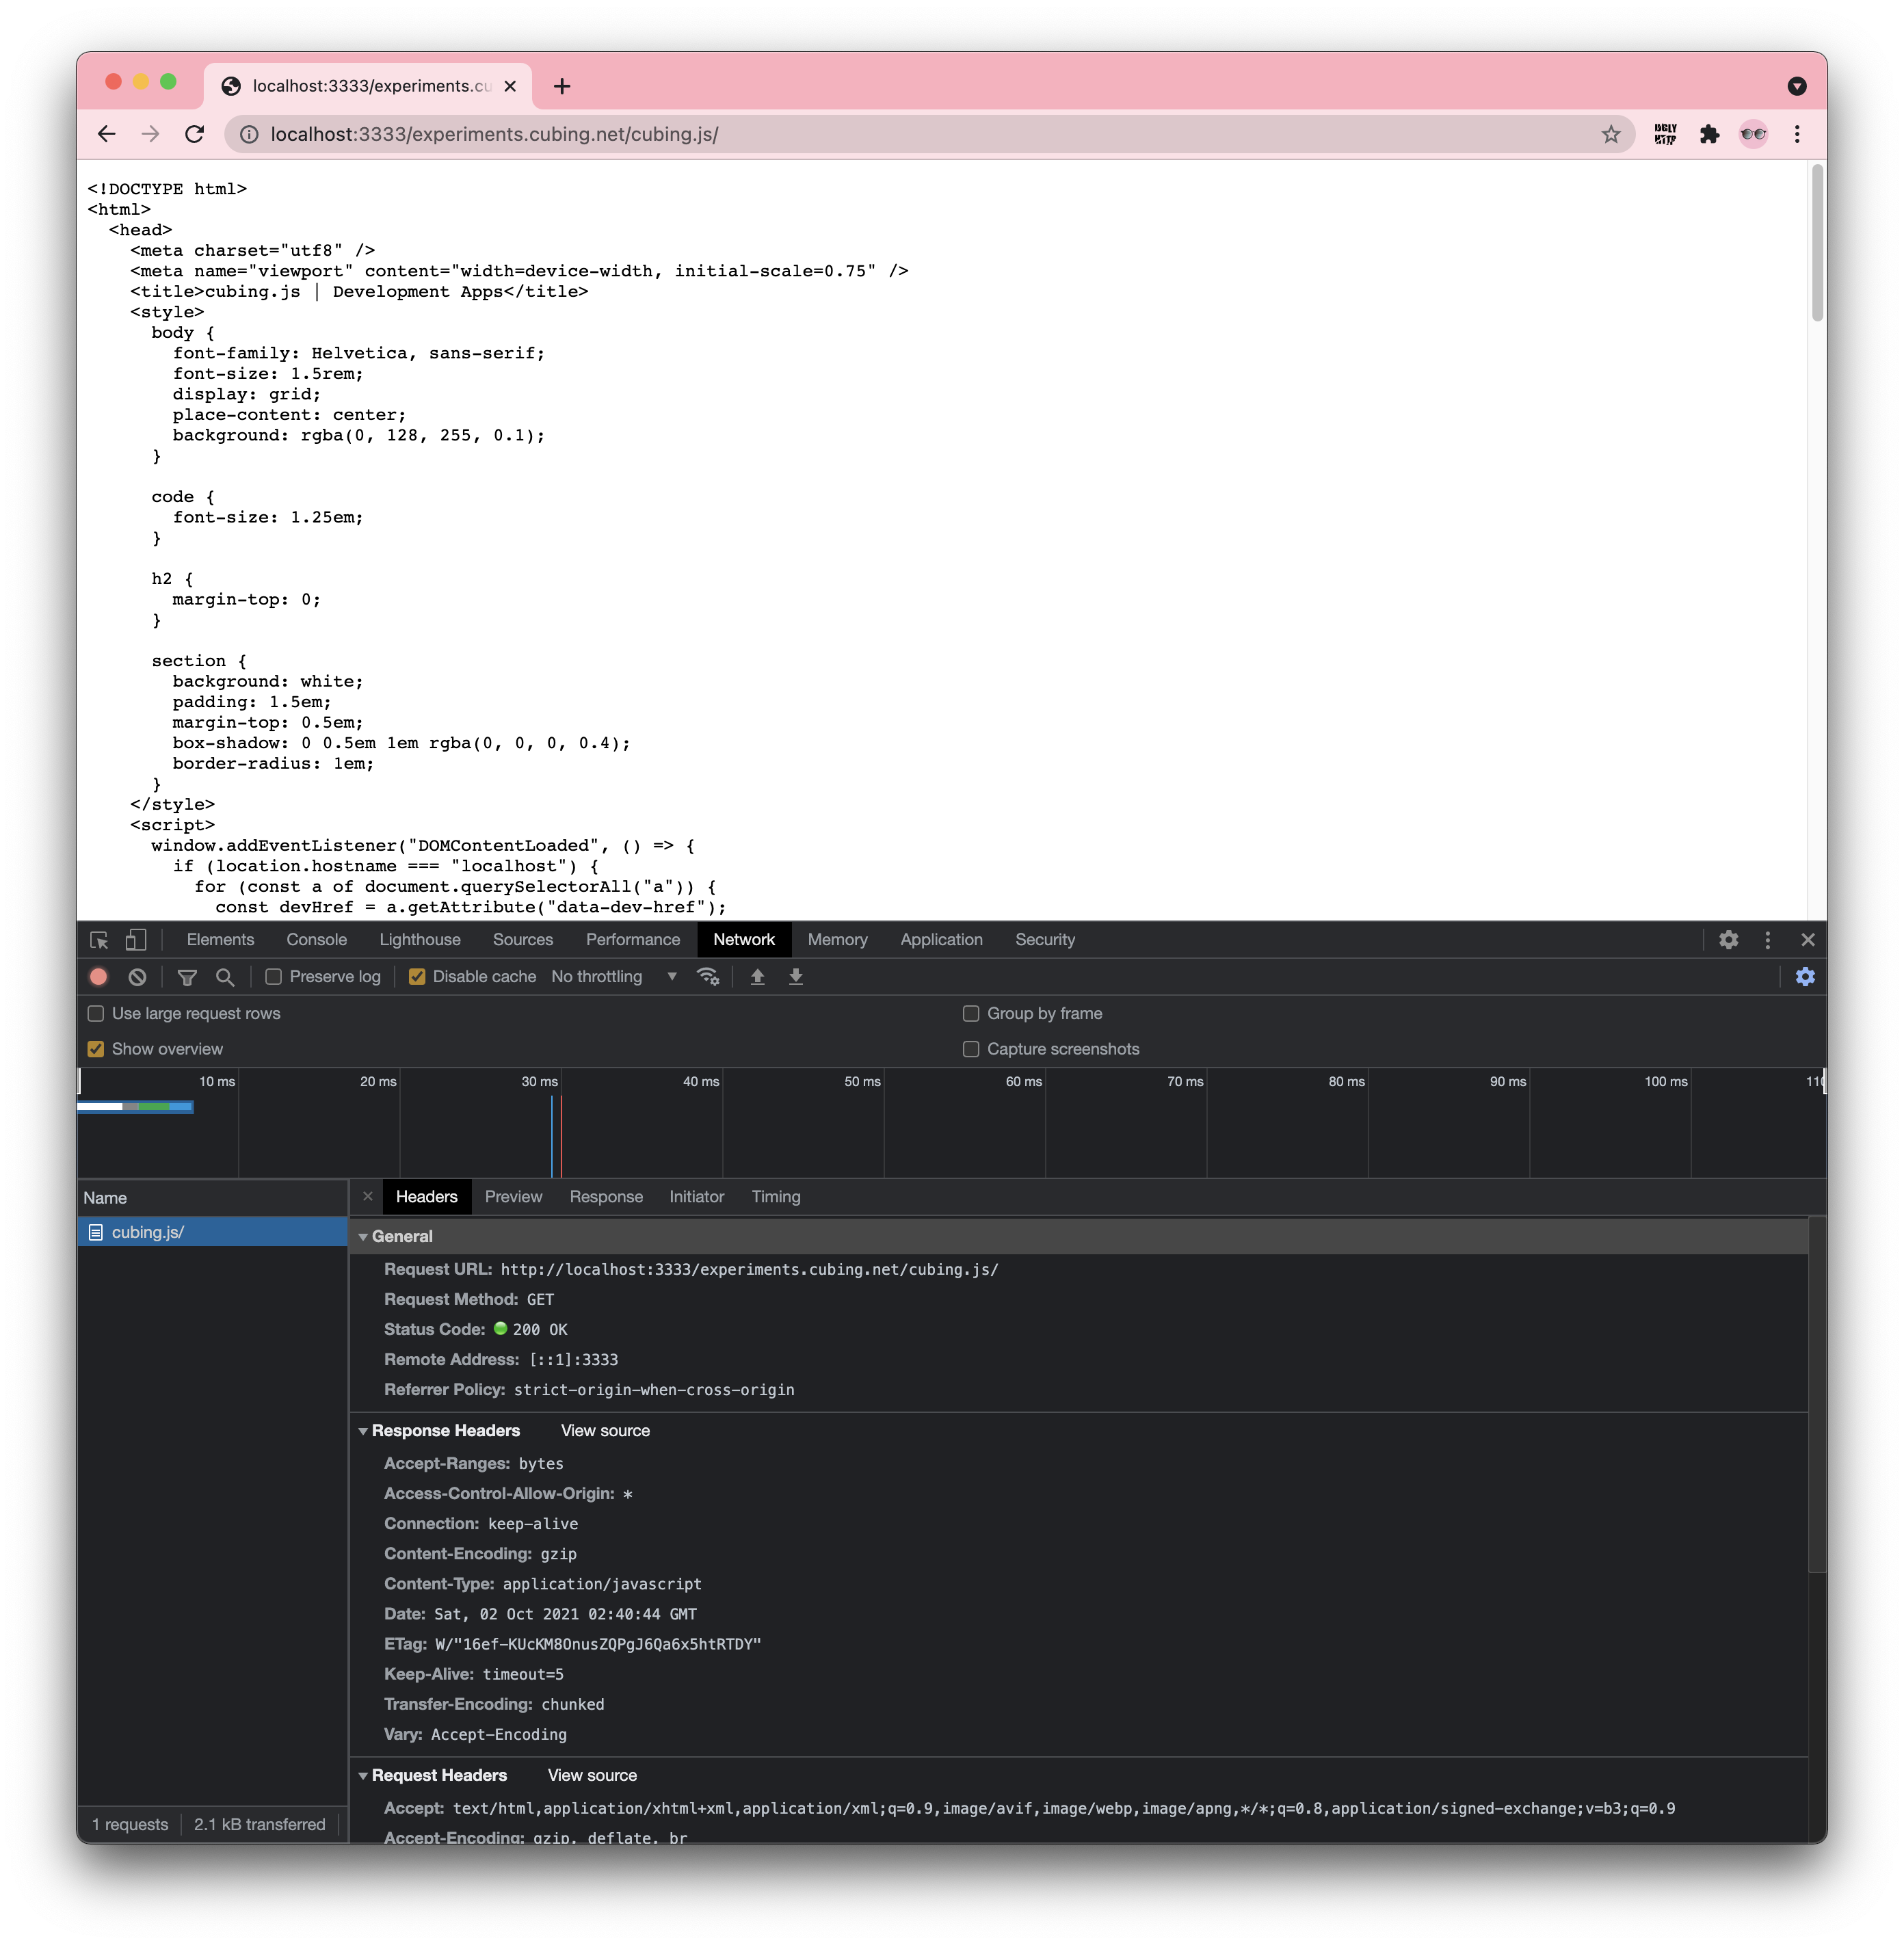Image resolution: width=1904 pixels, height=1945 pixels.
Task: Toggle the device emulation toolbar
Action: click(x=135, y=940)
